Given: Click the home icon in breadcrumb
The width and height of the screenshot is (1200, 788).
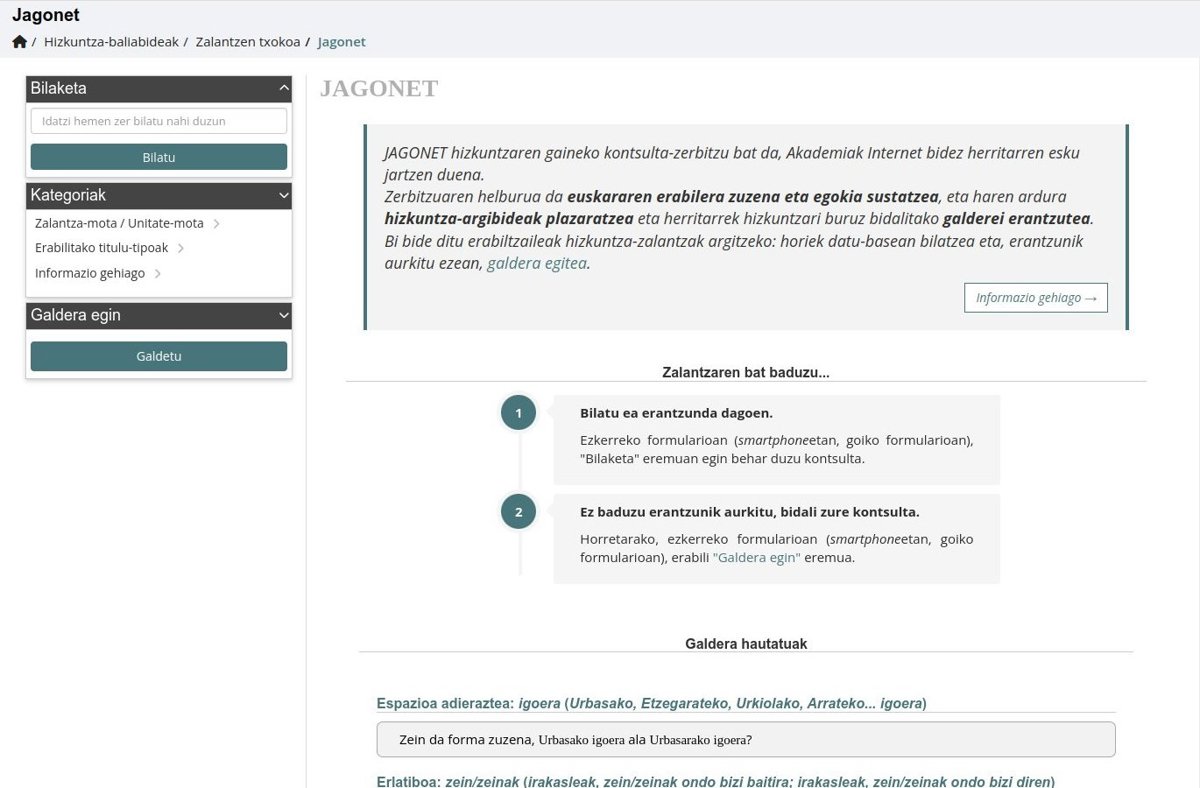Looking at the screenshot, I should (19, 42).
